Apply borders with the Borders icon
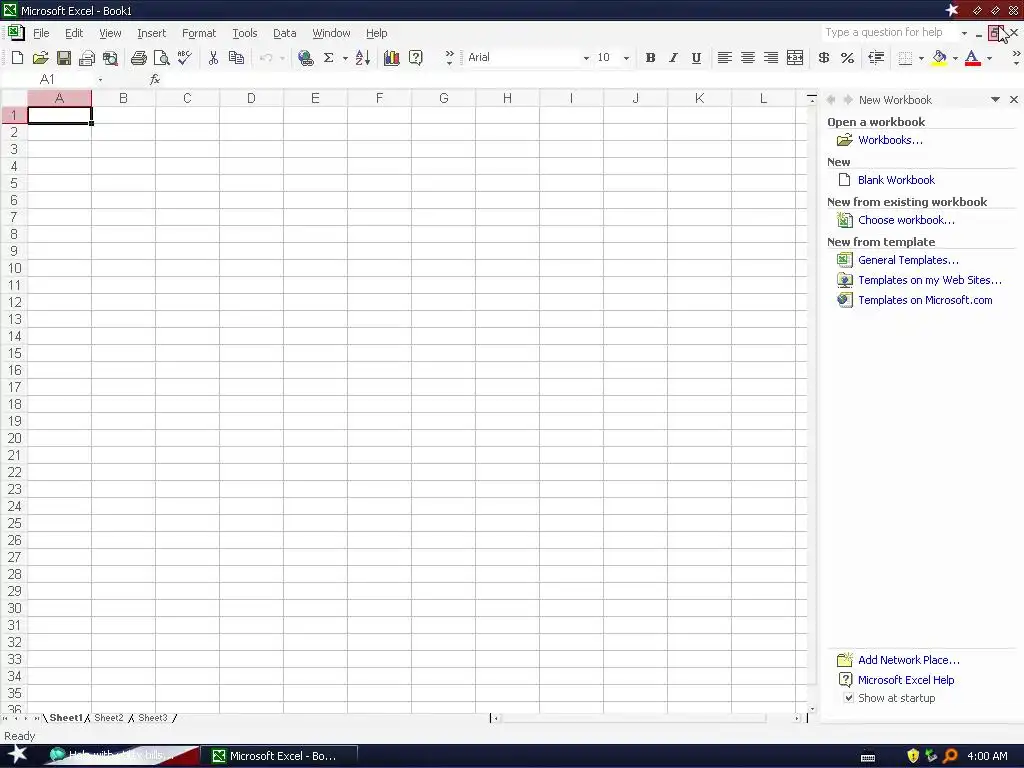The image size is (1024, 768). (905, 58)
